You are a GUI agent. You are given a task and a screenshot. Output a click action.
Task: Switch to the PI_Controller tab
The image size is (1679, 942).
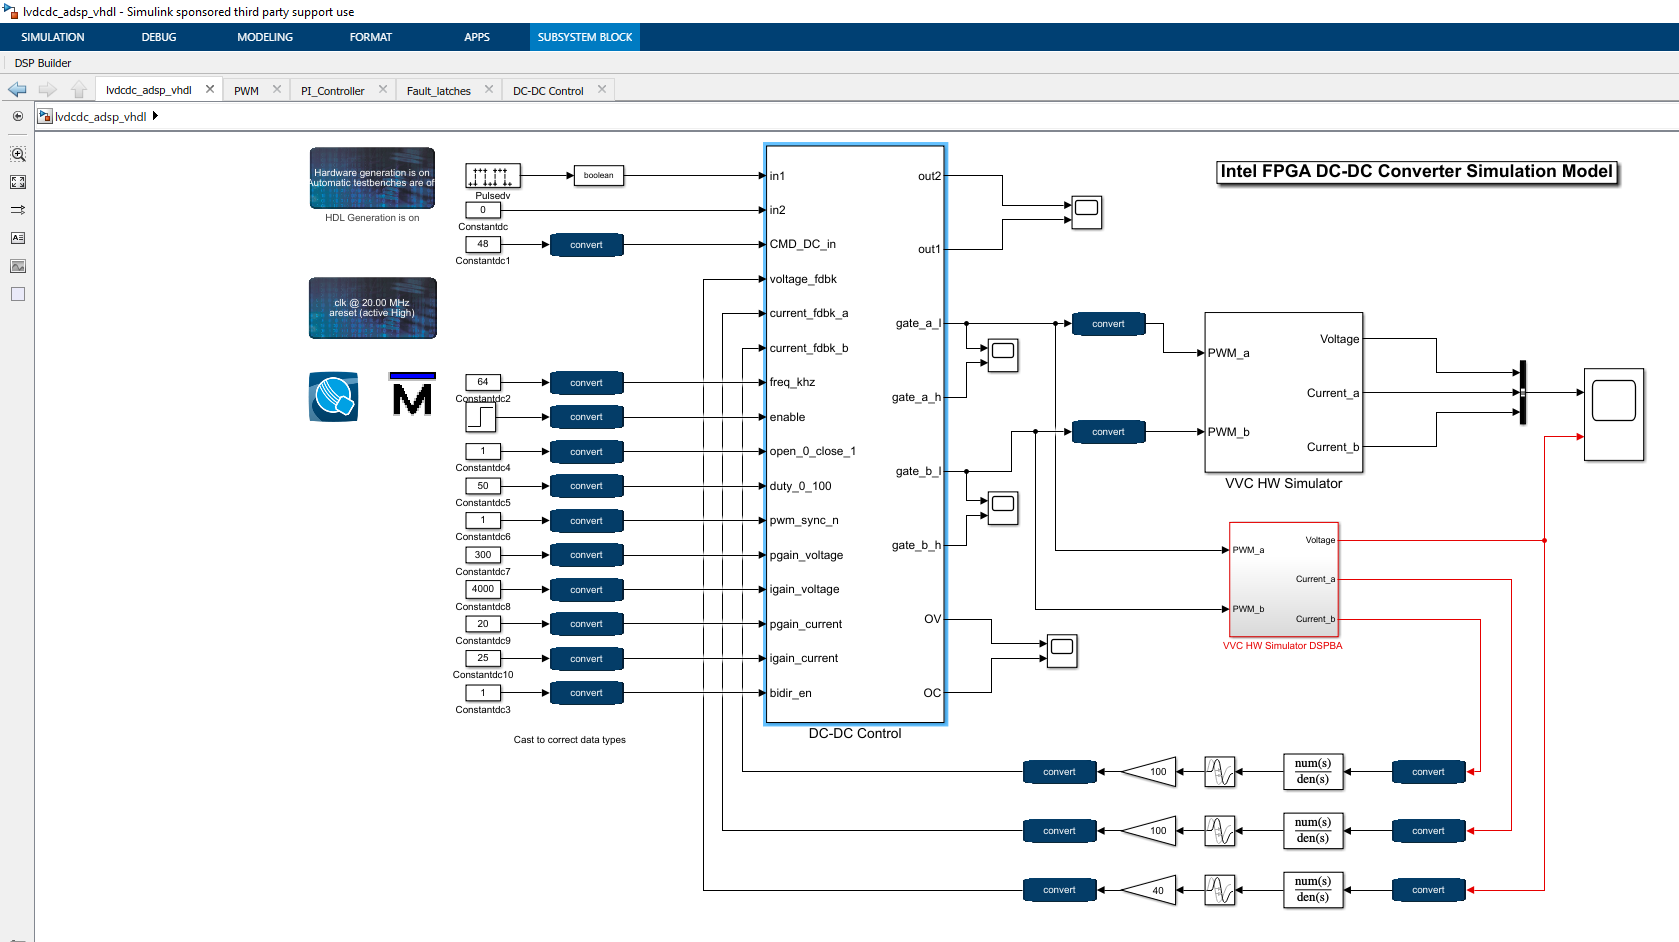[332, 91]
